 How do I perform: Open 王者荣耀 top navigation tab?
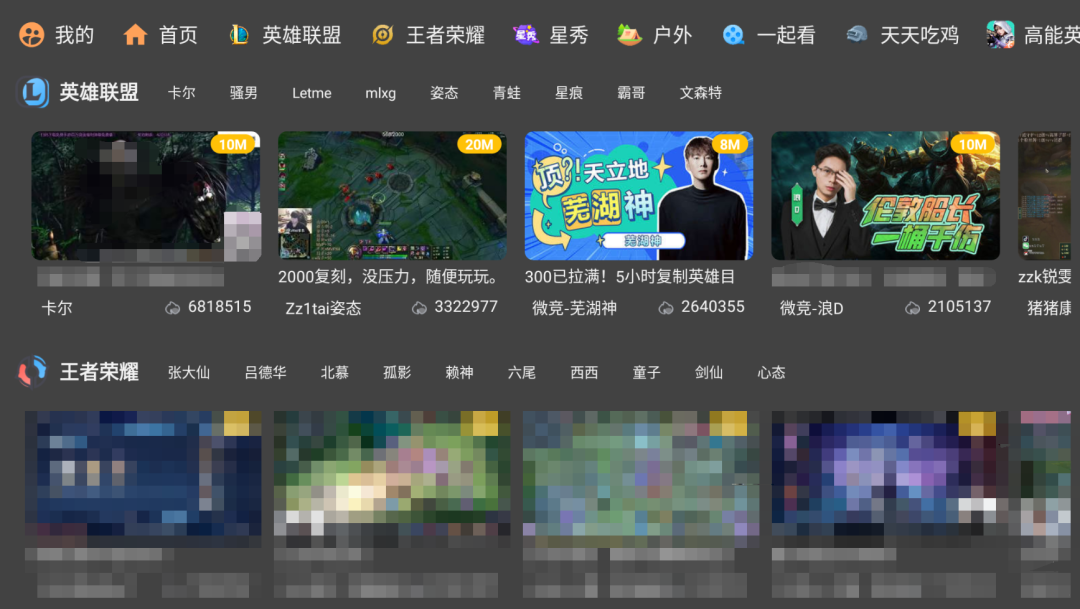[445, 34]
